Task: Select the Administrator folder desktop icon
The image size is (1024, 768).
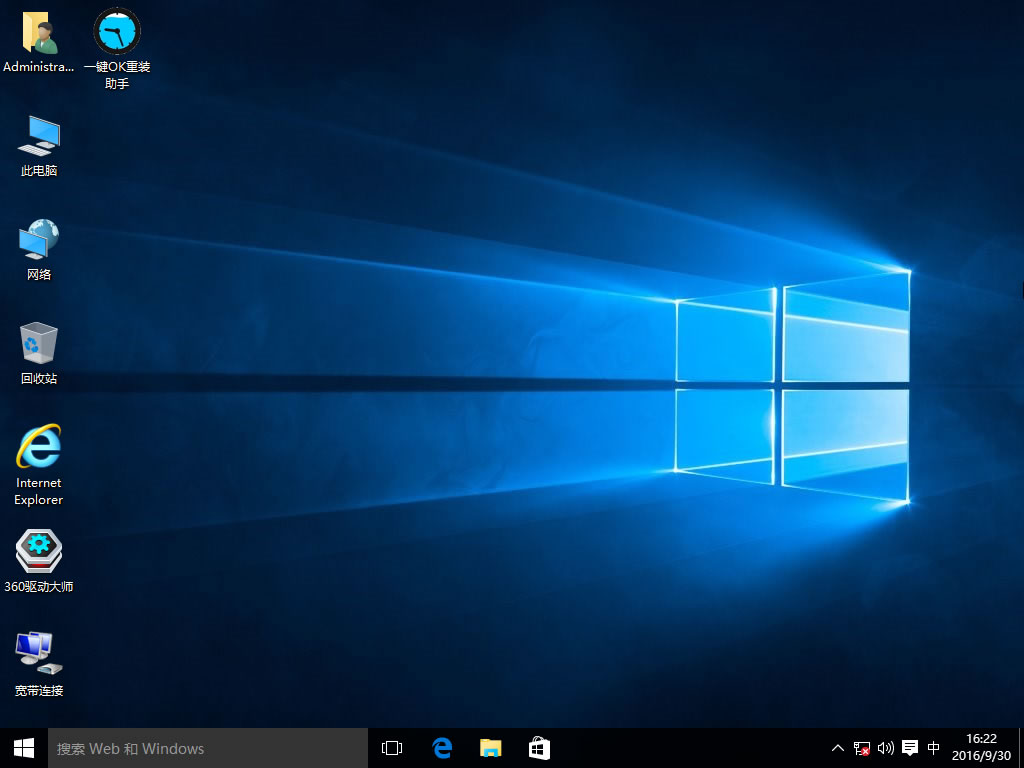Action: pos(39,42)
